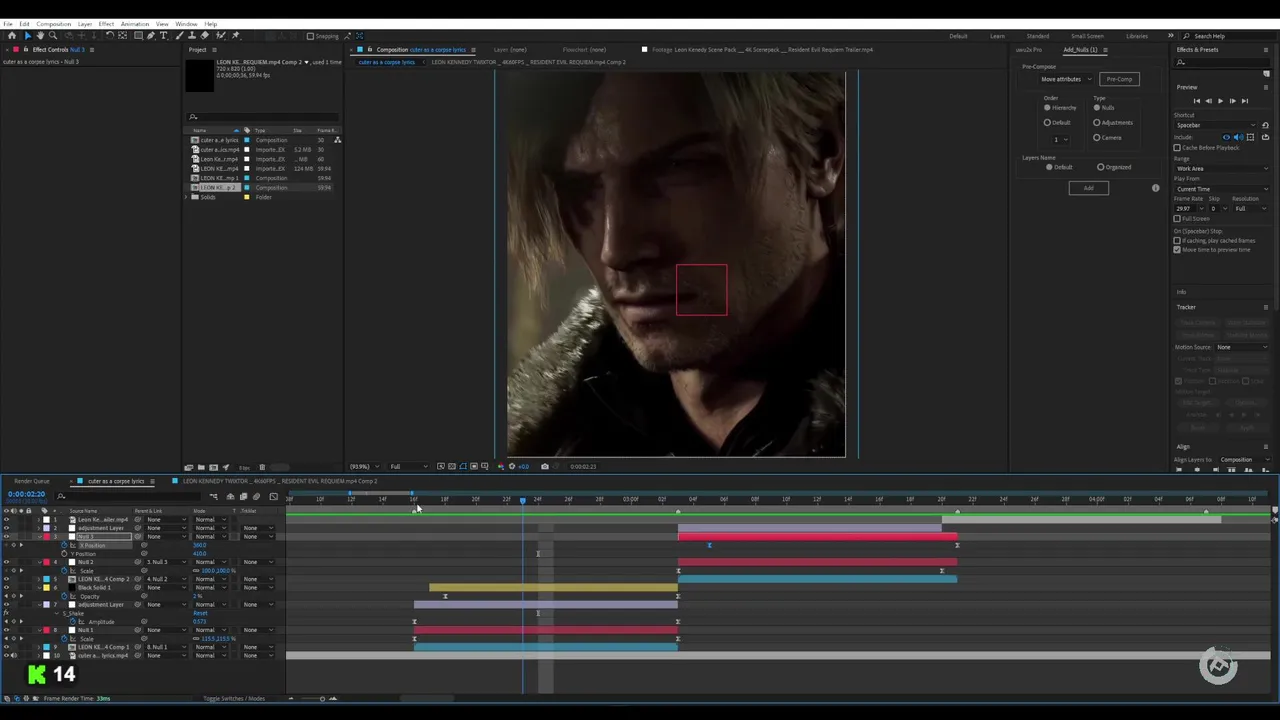Click the yellow label swatch of Black Solid 1
The width and height of the screenshot is (1280, 720).
[x=46, y=588]
